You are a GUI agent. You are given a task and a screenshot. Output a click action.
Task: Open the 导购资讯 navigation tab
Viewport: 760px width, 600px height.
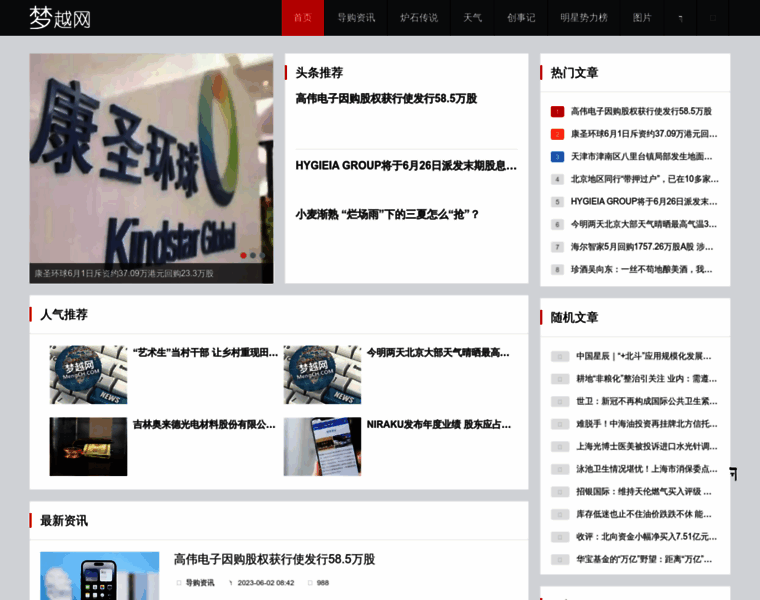pyautogui.click(x=356, y=18)
